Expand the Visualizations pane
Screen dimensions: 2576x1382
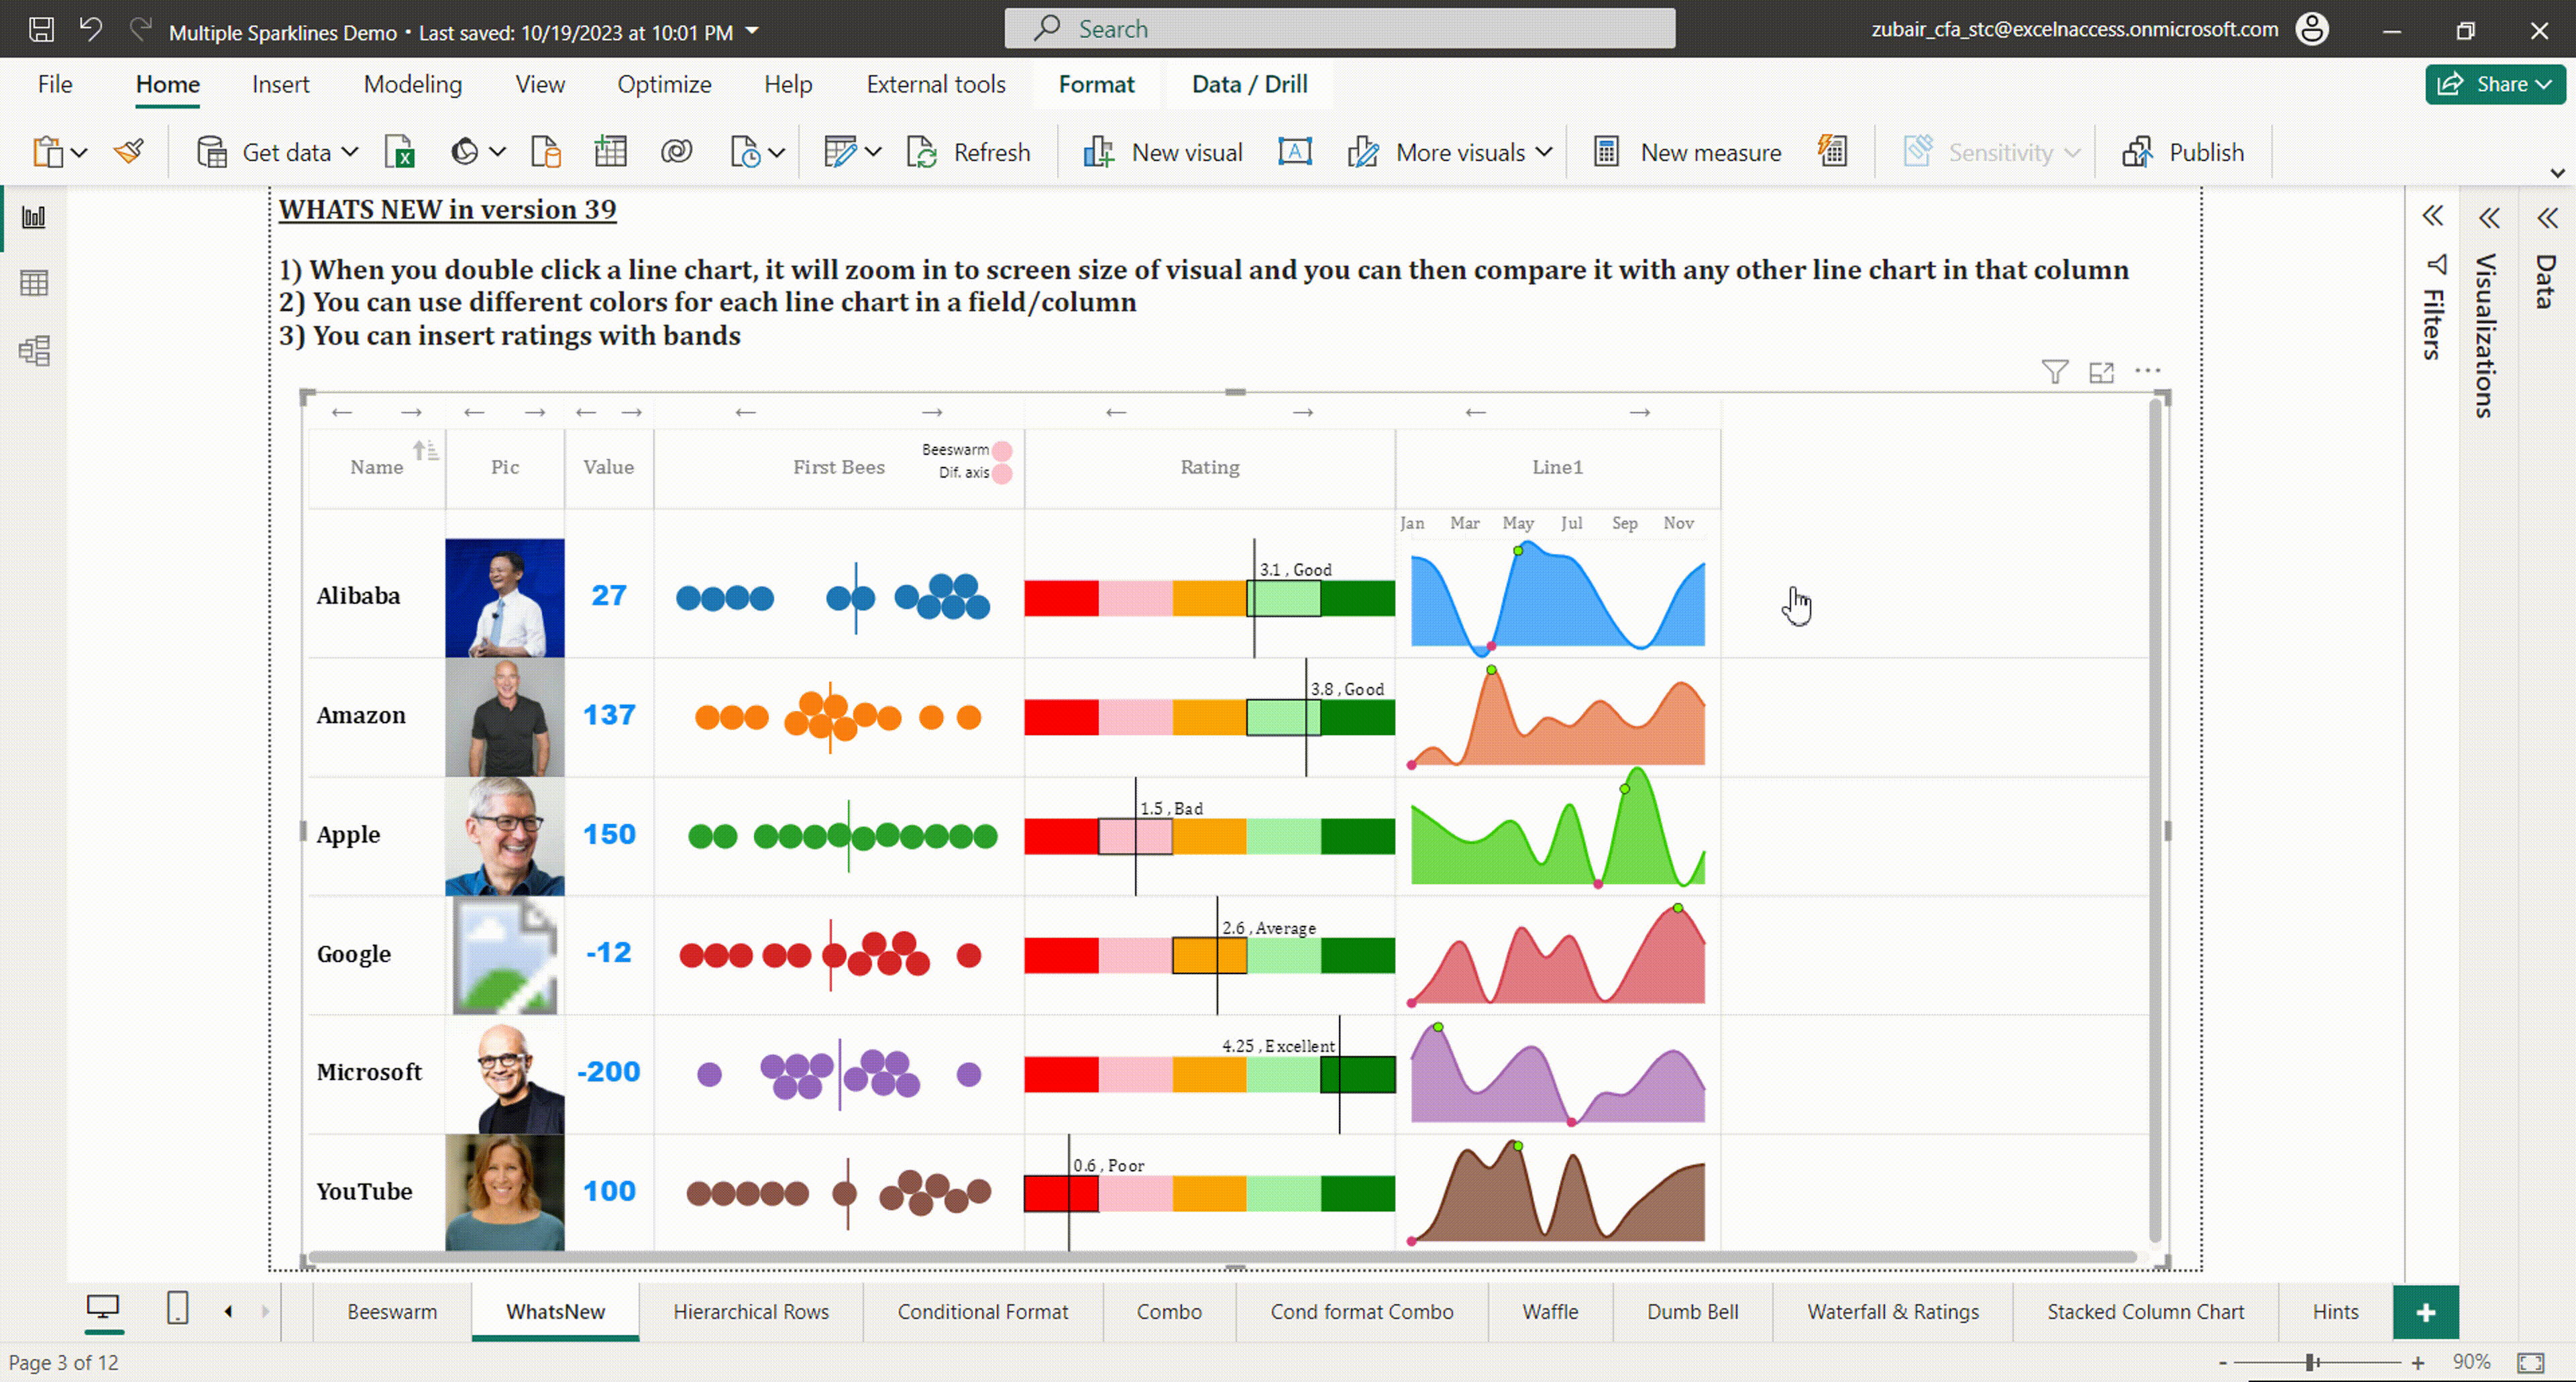click(2489, 217)
